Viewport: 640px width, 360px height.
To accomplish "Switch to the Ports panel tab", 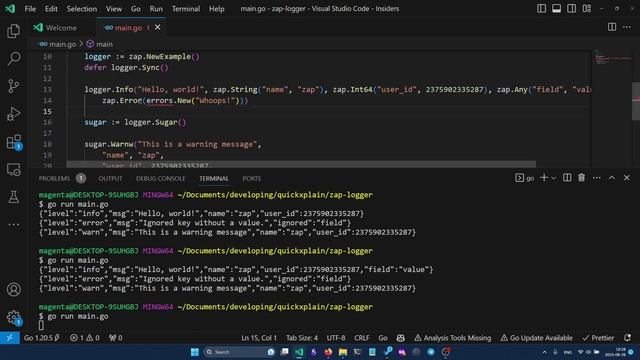I will (x=251, y=178).
